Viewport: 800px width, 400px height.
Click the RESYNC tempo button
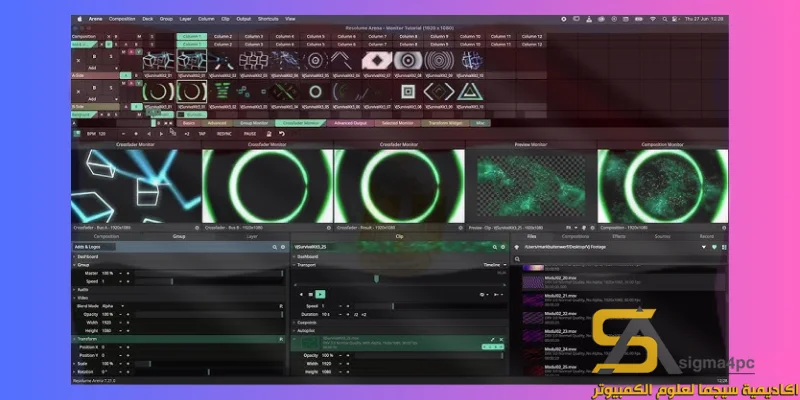pyautogui.click(x=224, y=134)
